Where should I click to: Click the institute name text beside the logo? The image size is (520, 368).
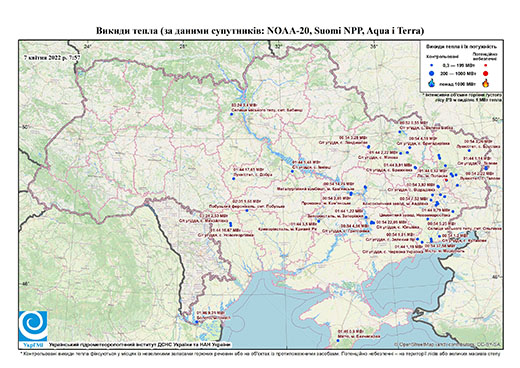140,345
